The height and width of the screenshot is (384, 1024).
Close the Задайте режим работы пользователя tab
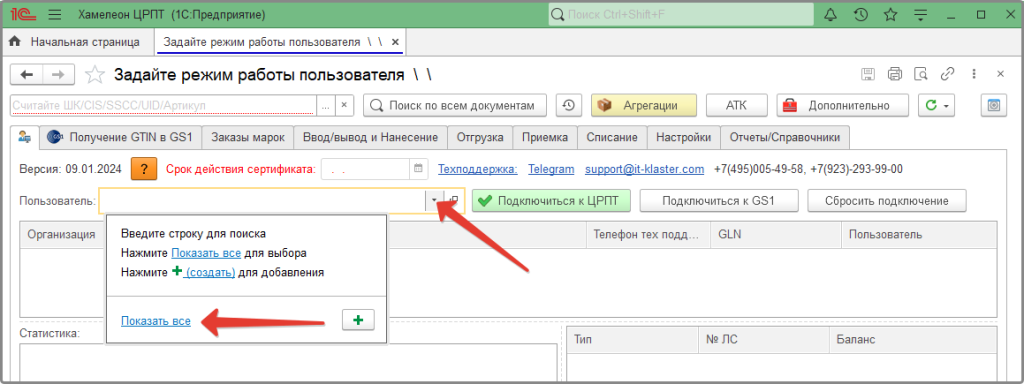[x=395, y=42]
